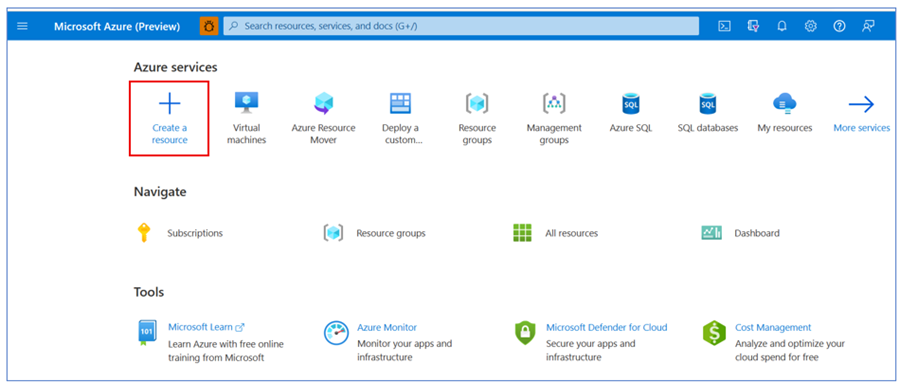Click the Management groups label

pyautogui.click(x=554, y=134)
